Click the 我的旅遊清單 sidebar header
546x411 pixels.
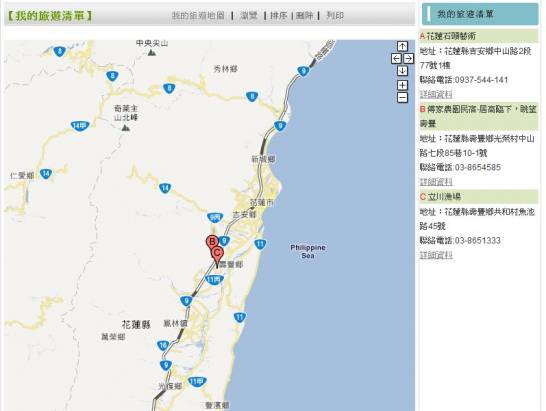tap(480, 14)
